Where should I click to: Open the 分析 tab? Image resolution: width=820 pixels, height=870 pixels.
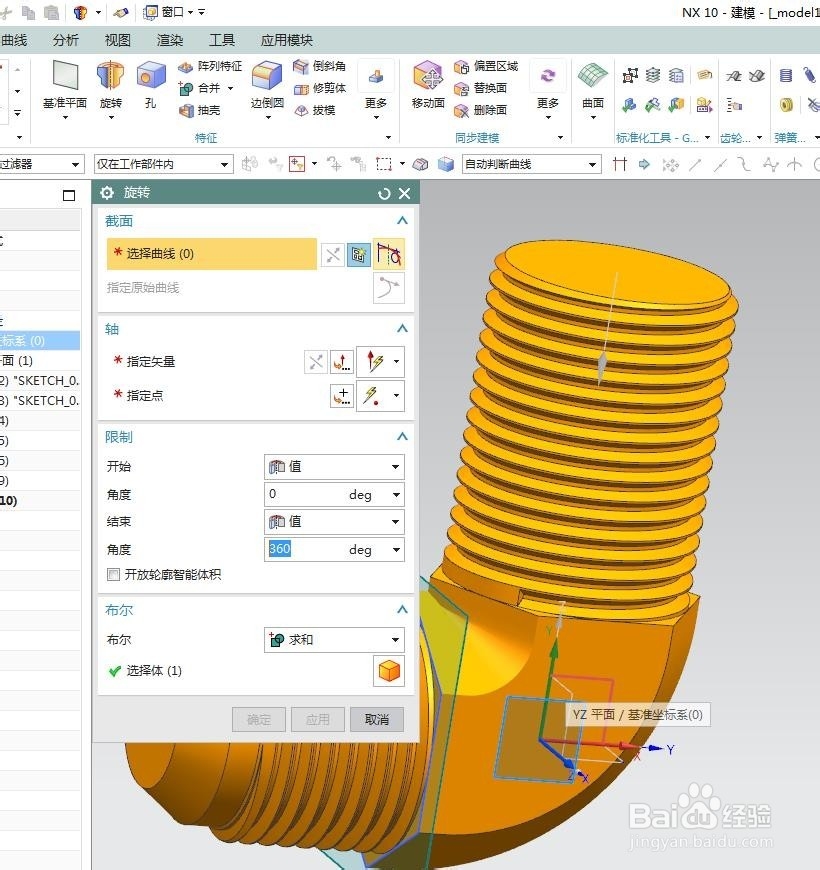tap(65, 40)
